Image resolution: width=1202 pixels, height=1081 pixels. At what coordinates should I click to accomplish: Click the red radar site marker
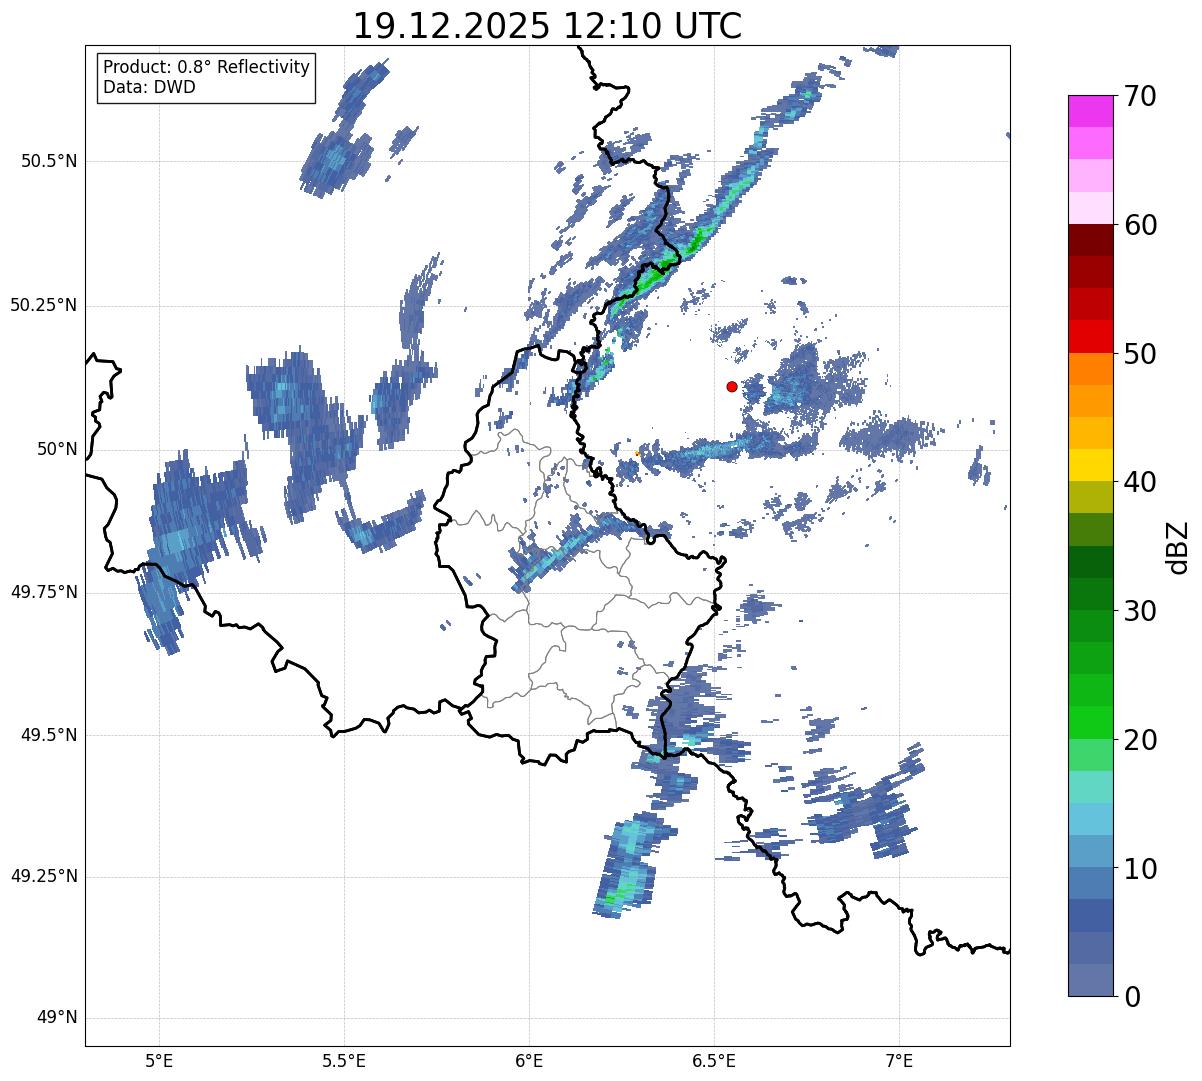pyautogui.click(x=732, y=386)
